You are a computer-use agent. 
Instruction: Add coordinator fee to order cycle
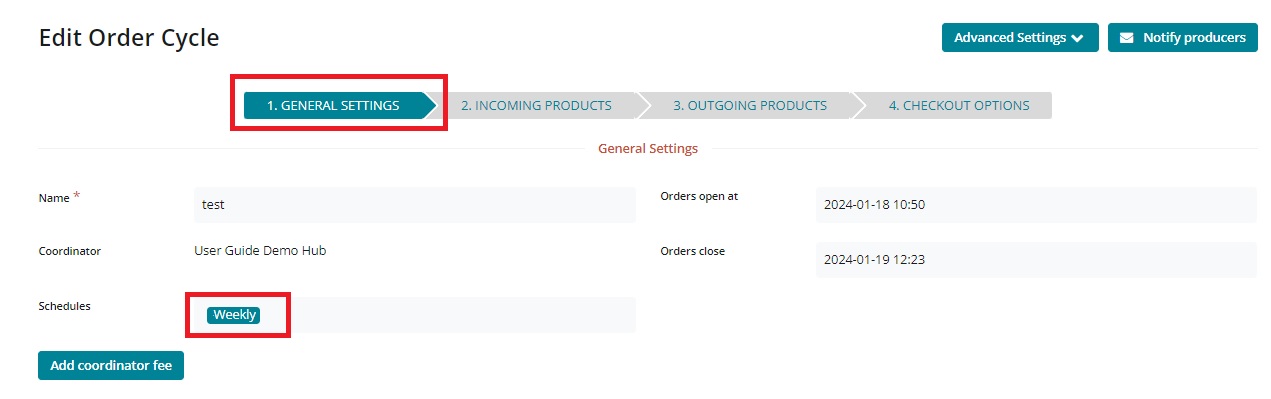tap(111, 366)
